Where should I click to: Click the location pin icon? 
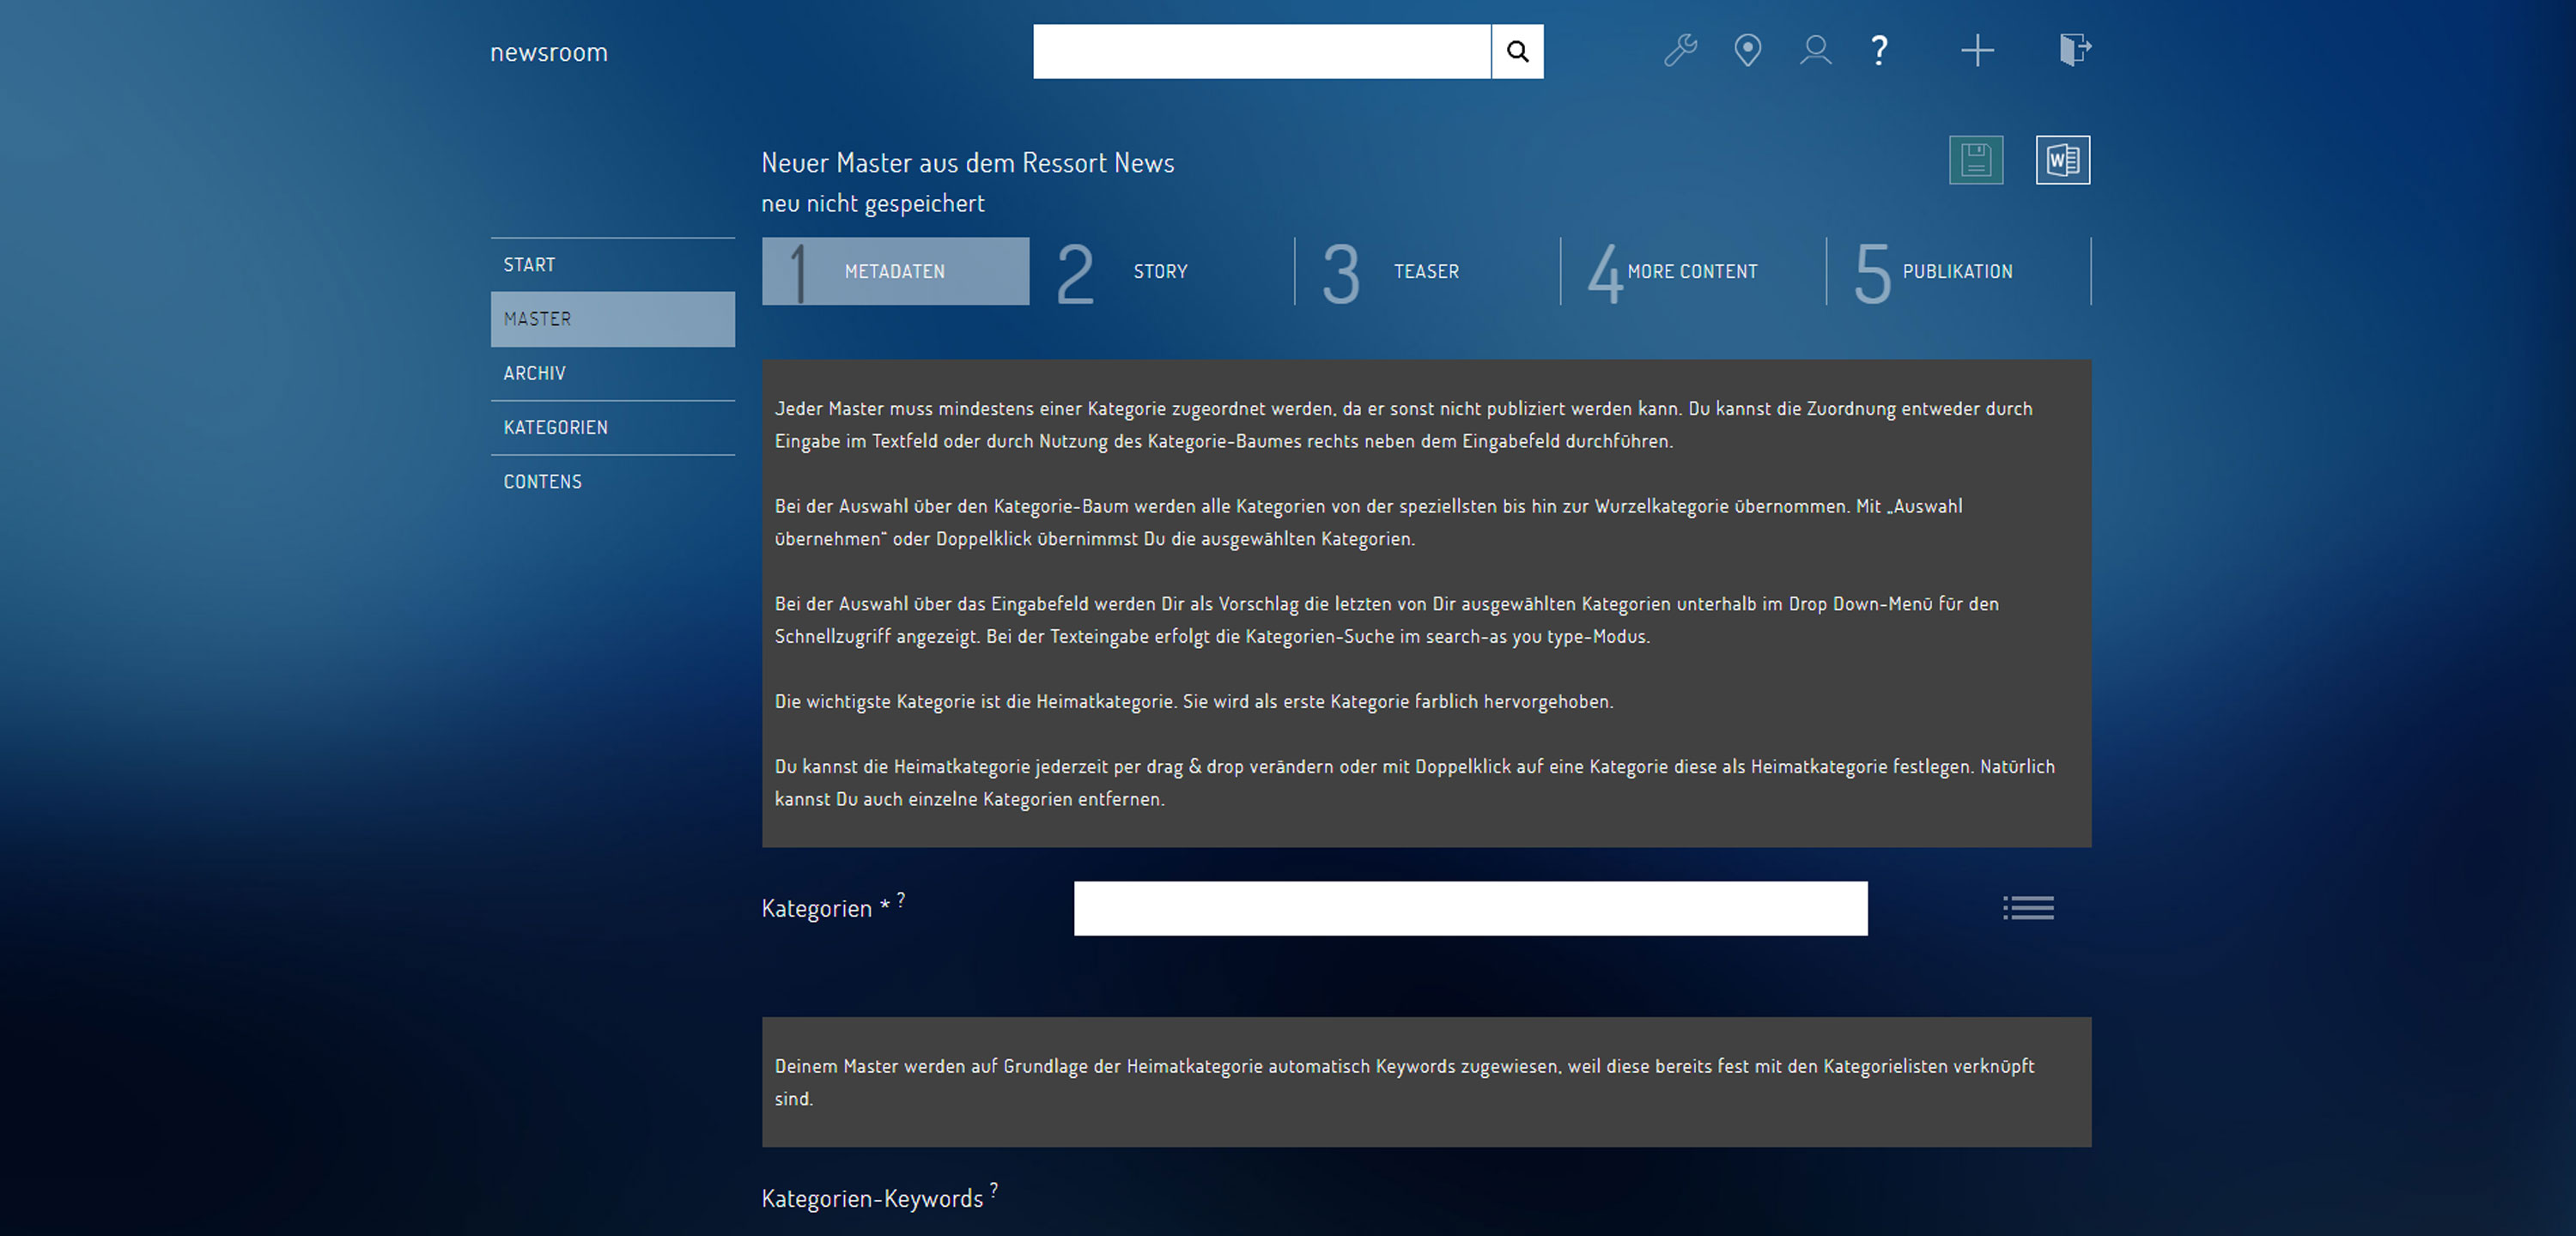click(x=1747, y=50)
